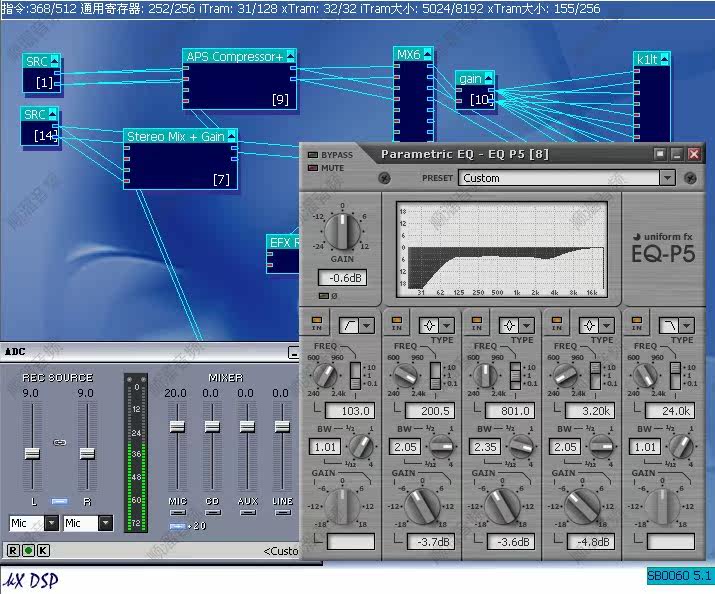Collapse the SRC [1] module arrow

55,61
